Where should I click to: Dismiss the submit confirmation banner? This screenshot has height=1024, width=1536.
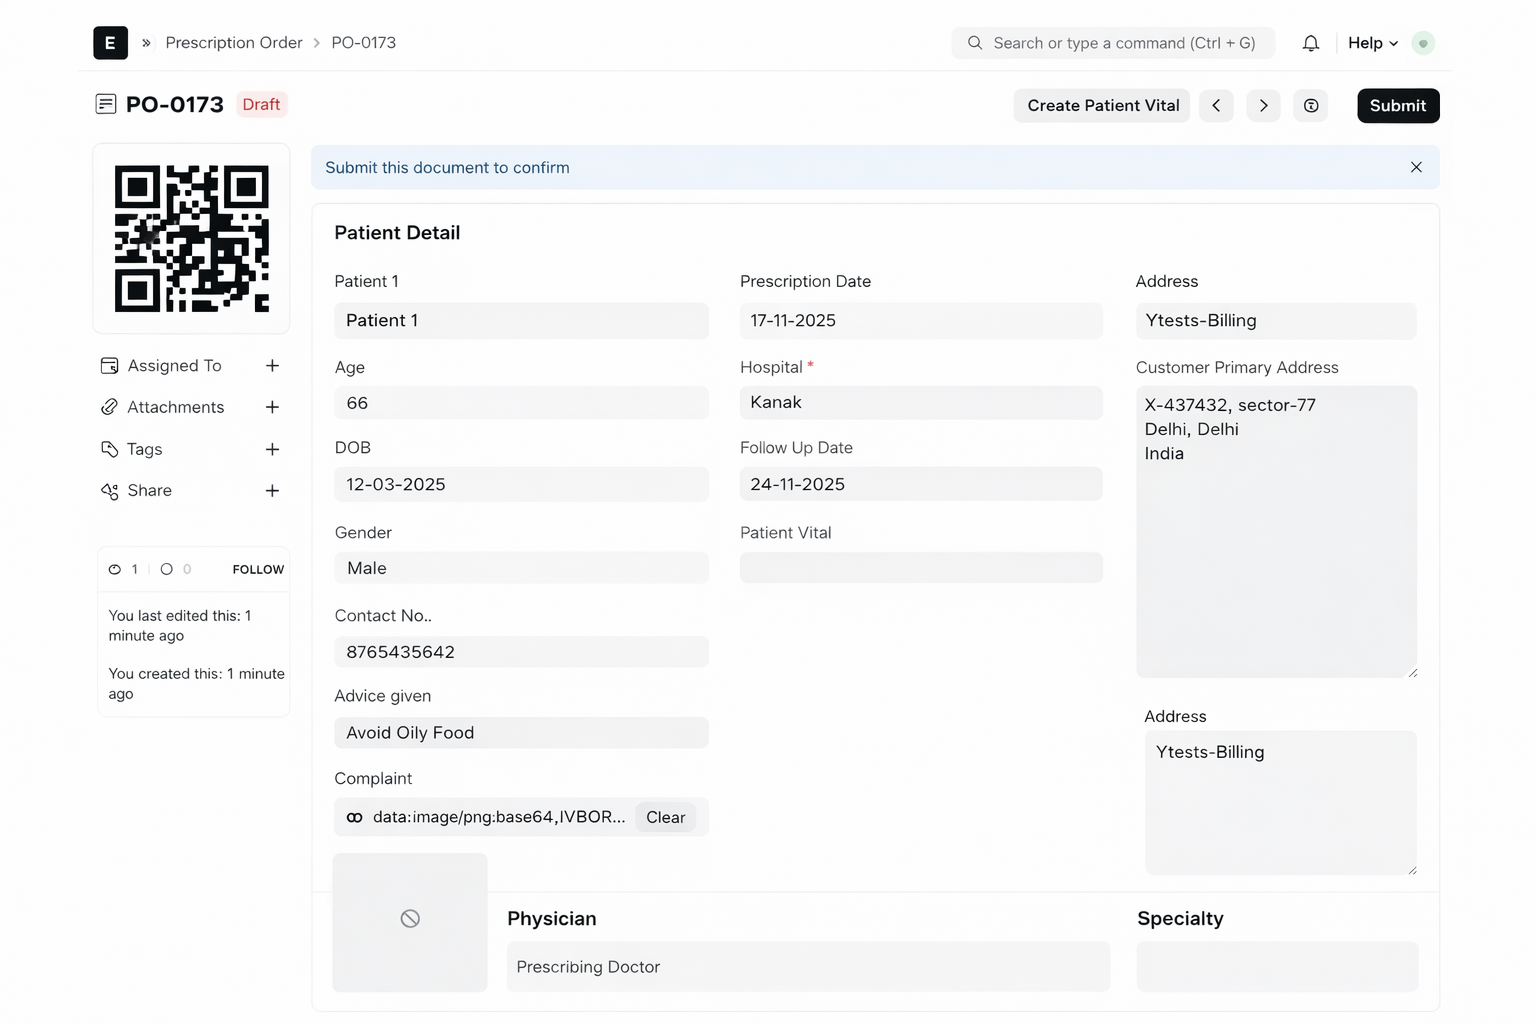(x=1415, y=167)
